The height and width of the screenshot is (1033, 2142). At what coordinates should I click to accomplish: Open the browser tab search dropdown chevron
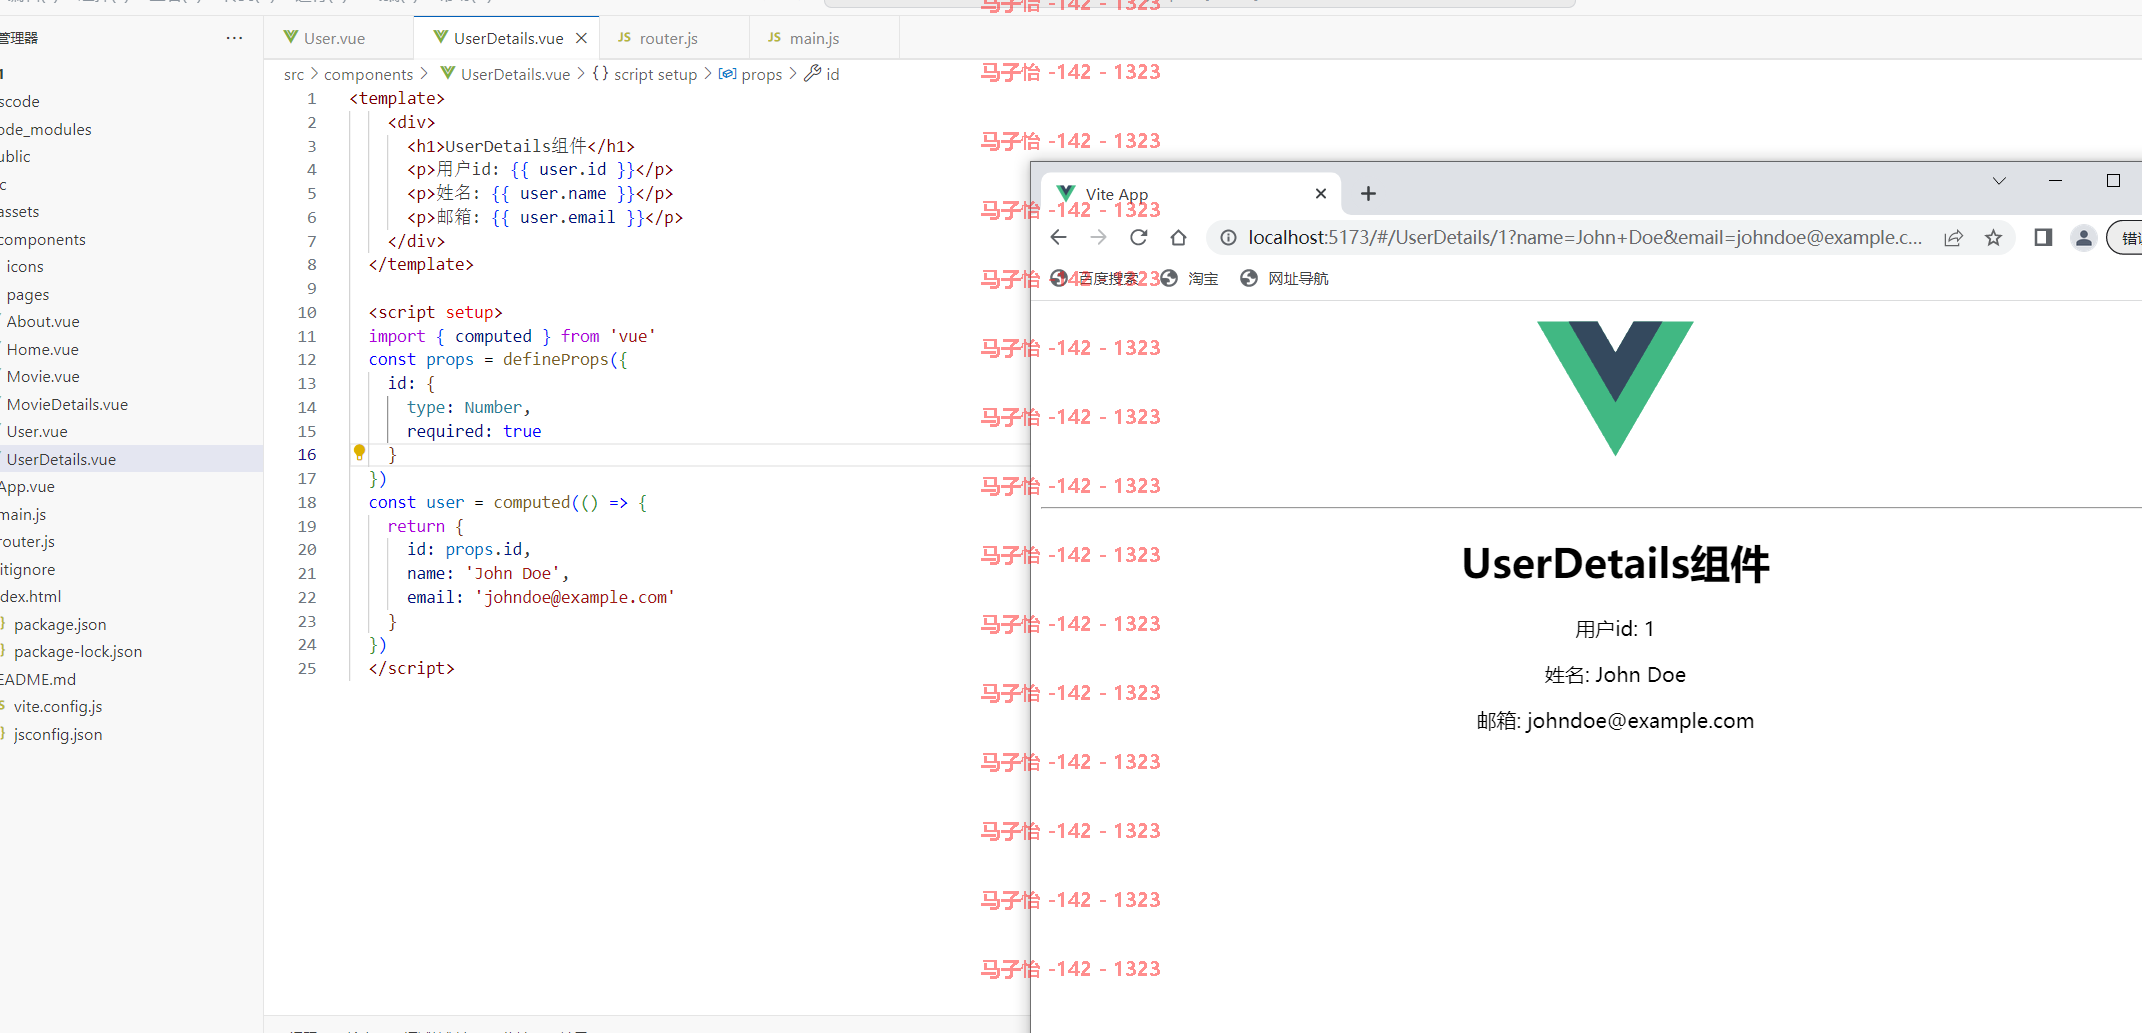(x=1999, y=181)
